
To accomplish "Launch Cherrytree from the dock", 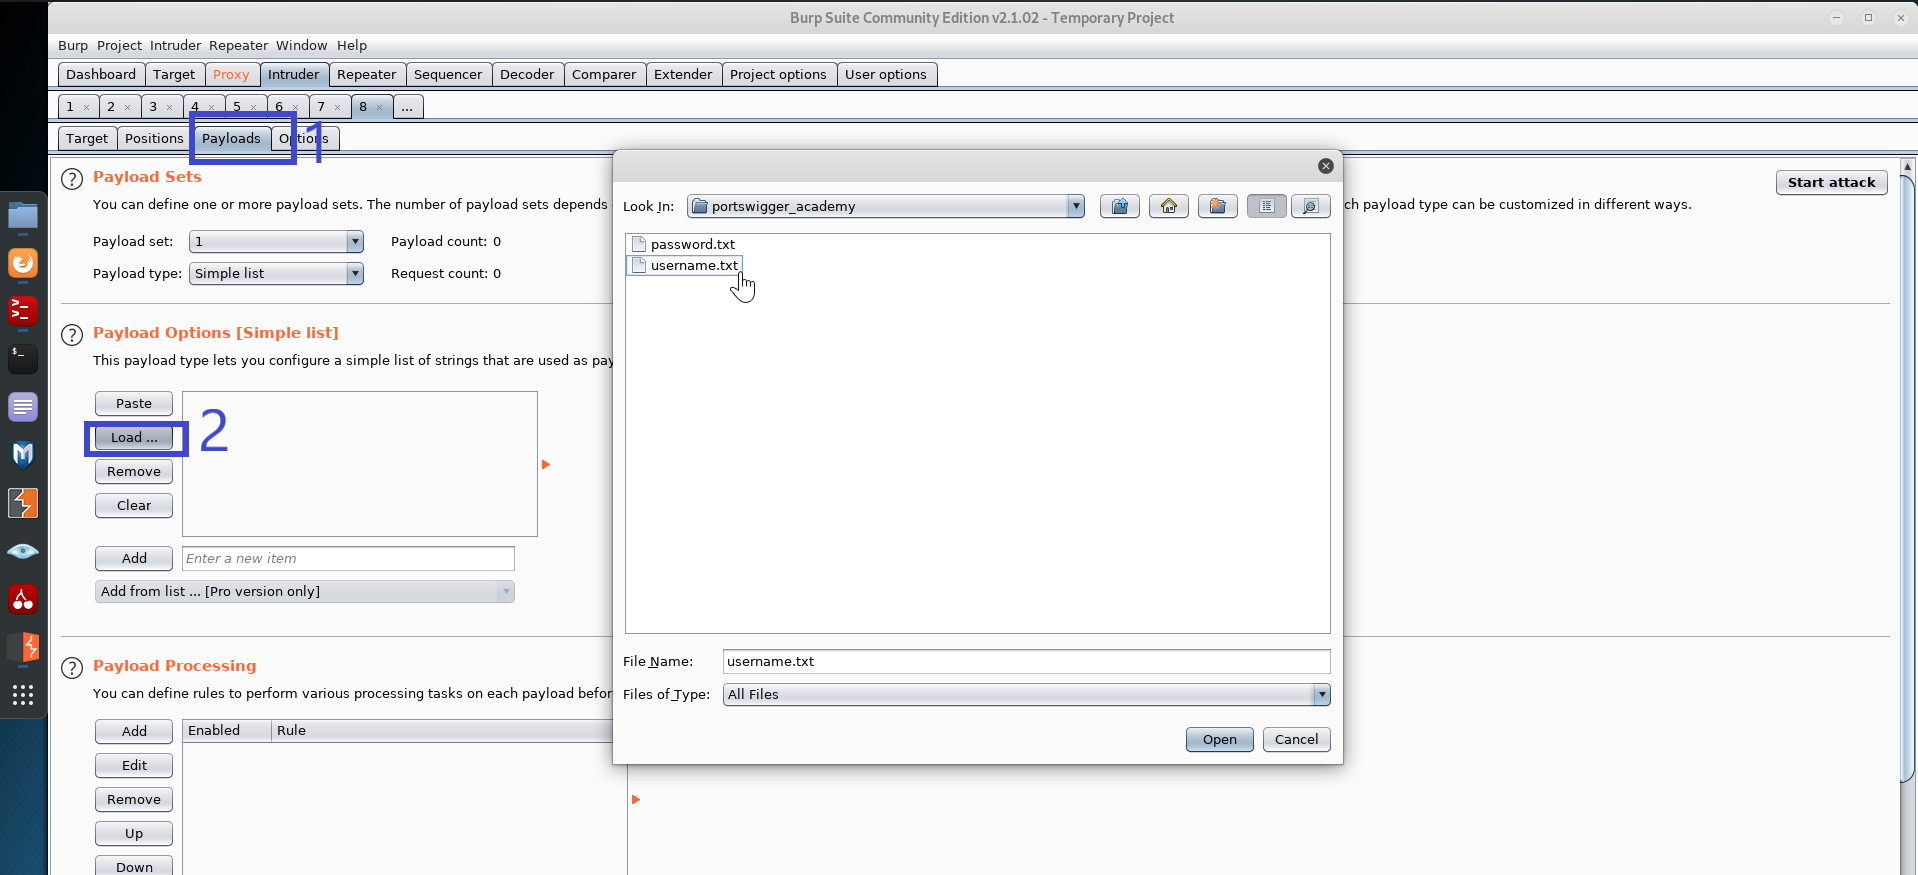I will coord(23,599).
